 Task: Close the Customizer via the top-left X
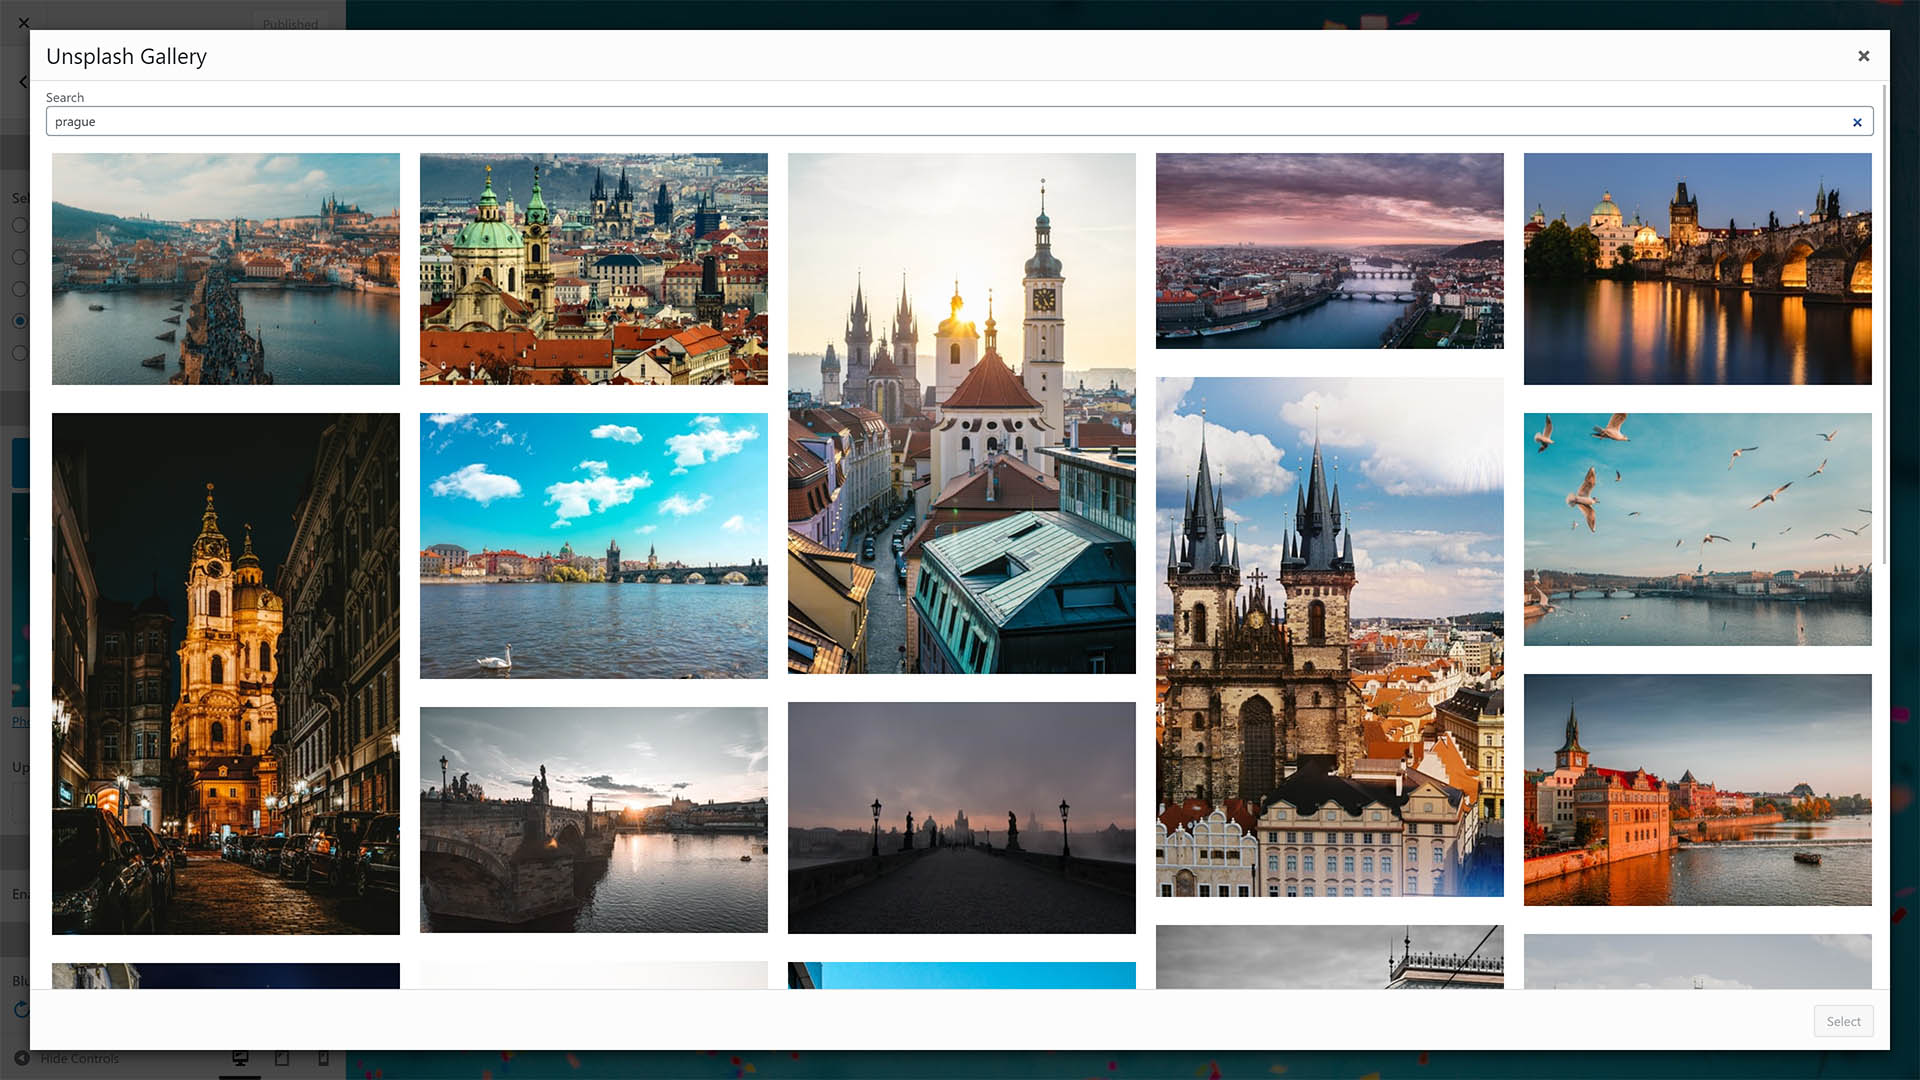(x=24, y=22)
